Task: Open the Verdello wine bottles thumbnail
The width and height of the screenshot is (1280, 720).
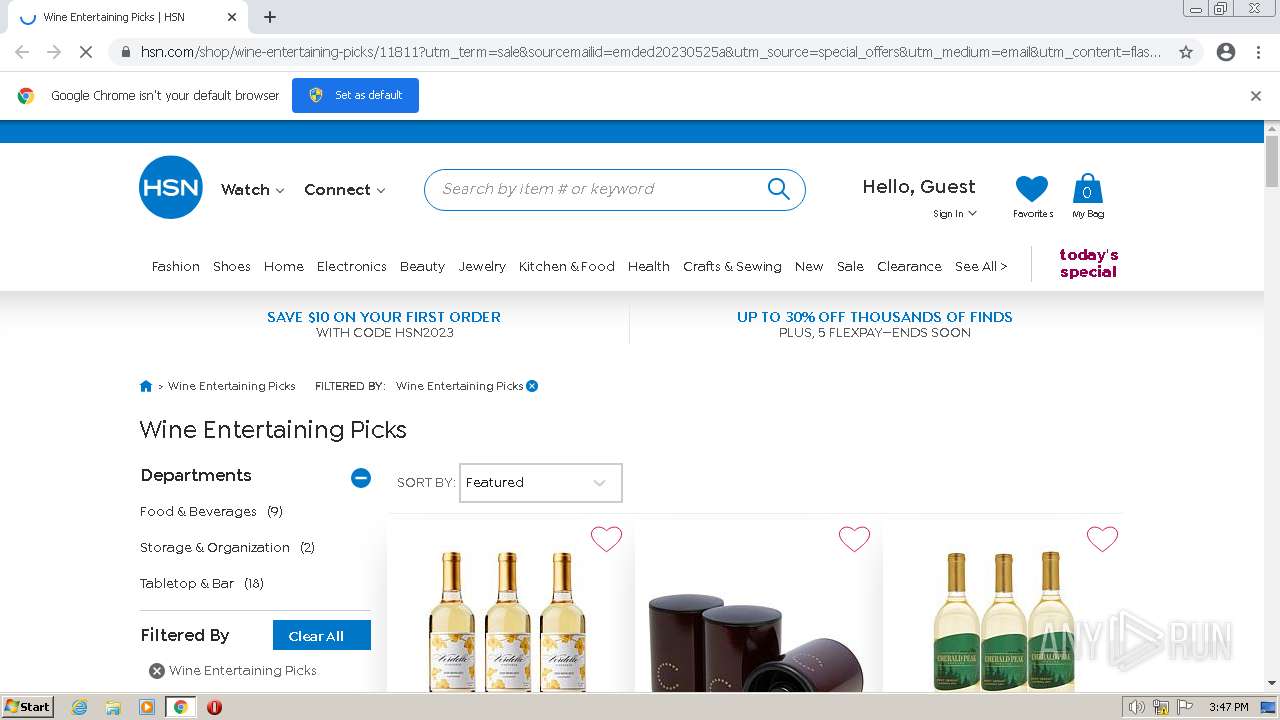Action: coord(508,619)
